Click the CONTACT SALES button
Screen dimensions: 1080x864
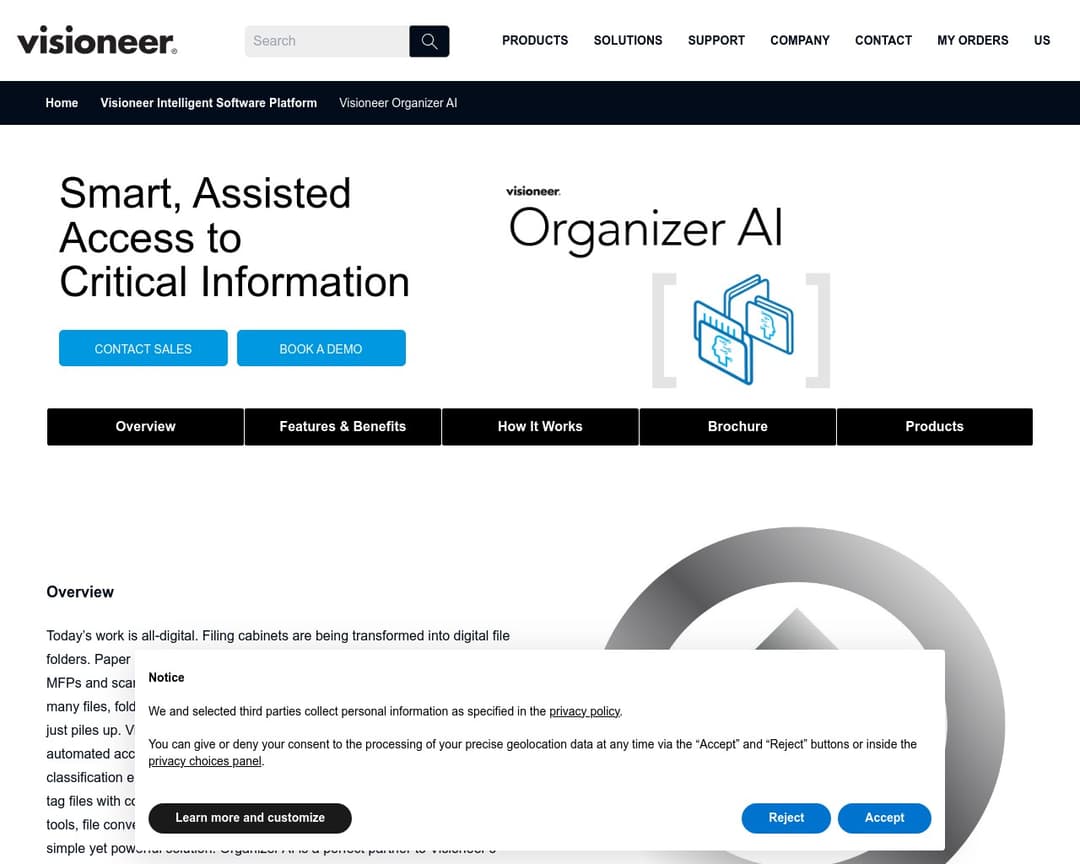point(143,348)
